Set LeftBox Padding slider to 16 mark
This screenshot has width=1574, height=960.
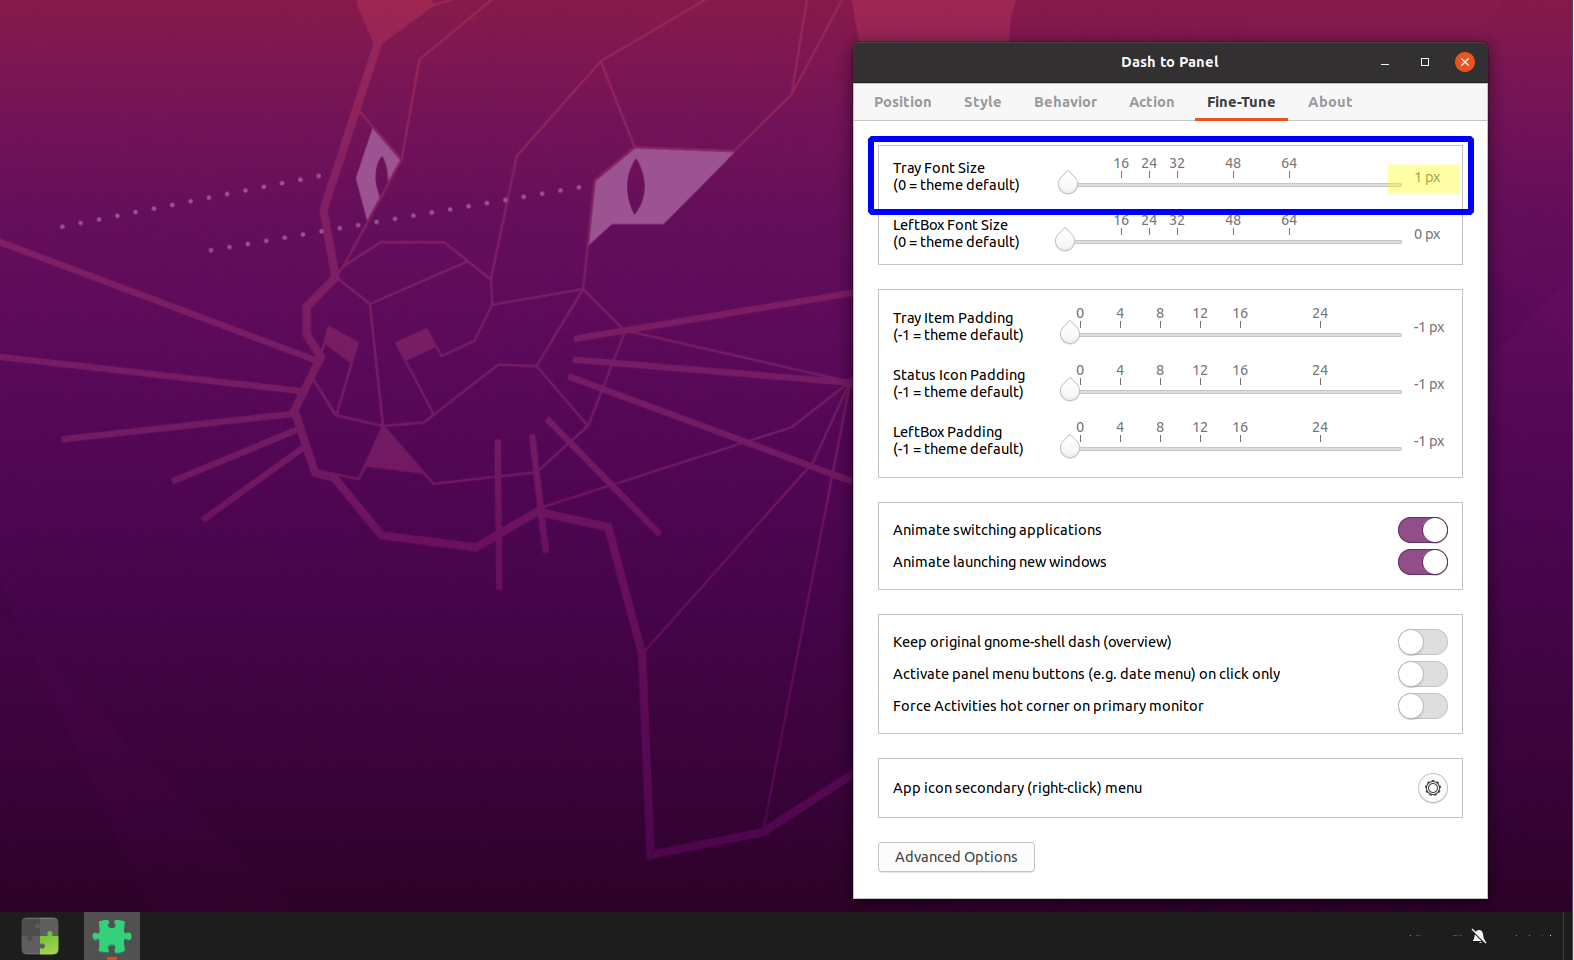pyautogui.click(x=1240, y=449)
